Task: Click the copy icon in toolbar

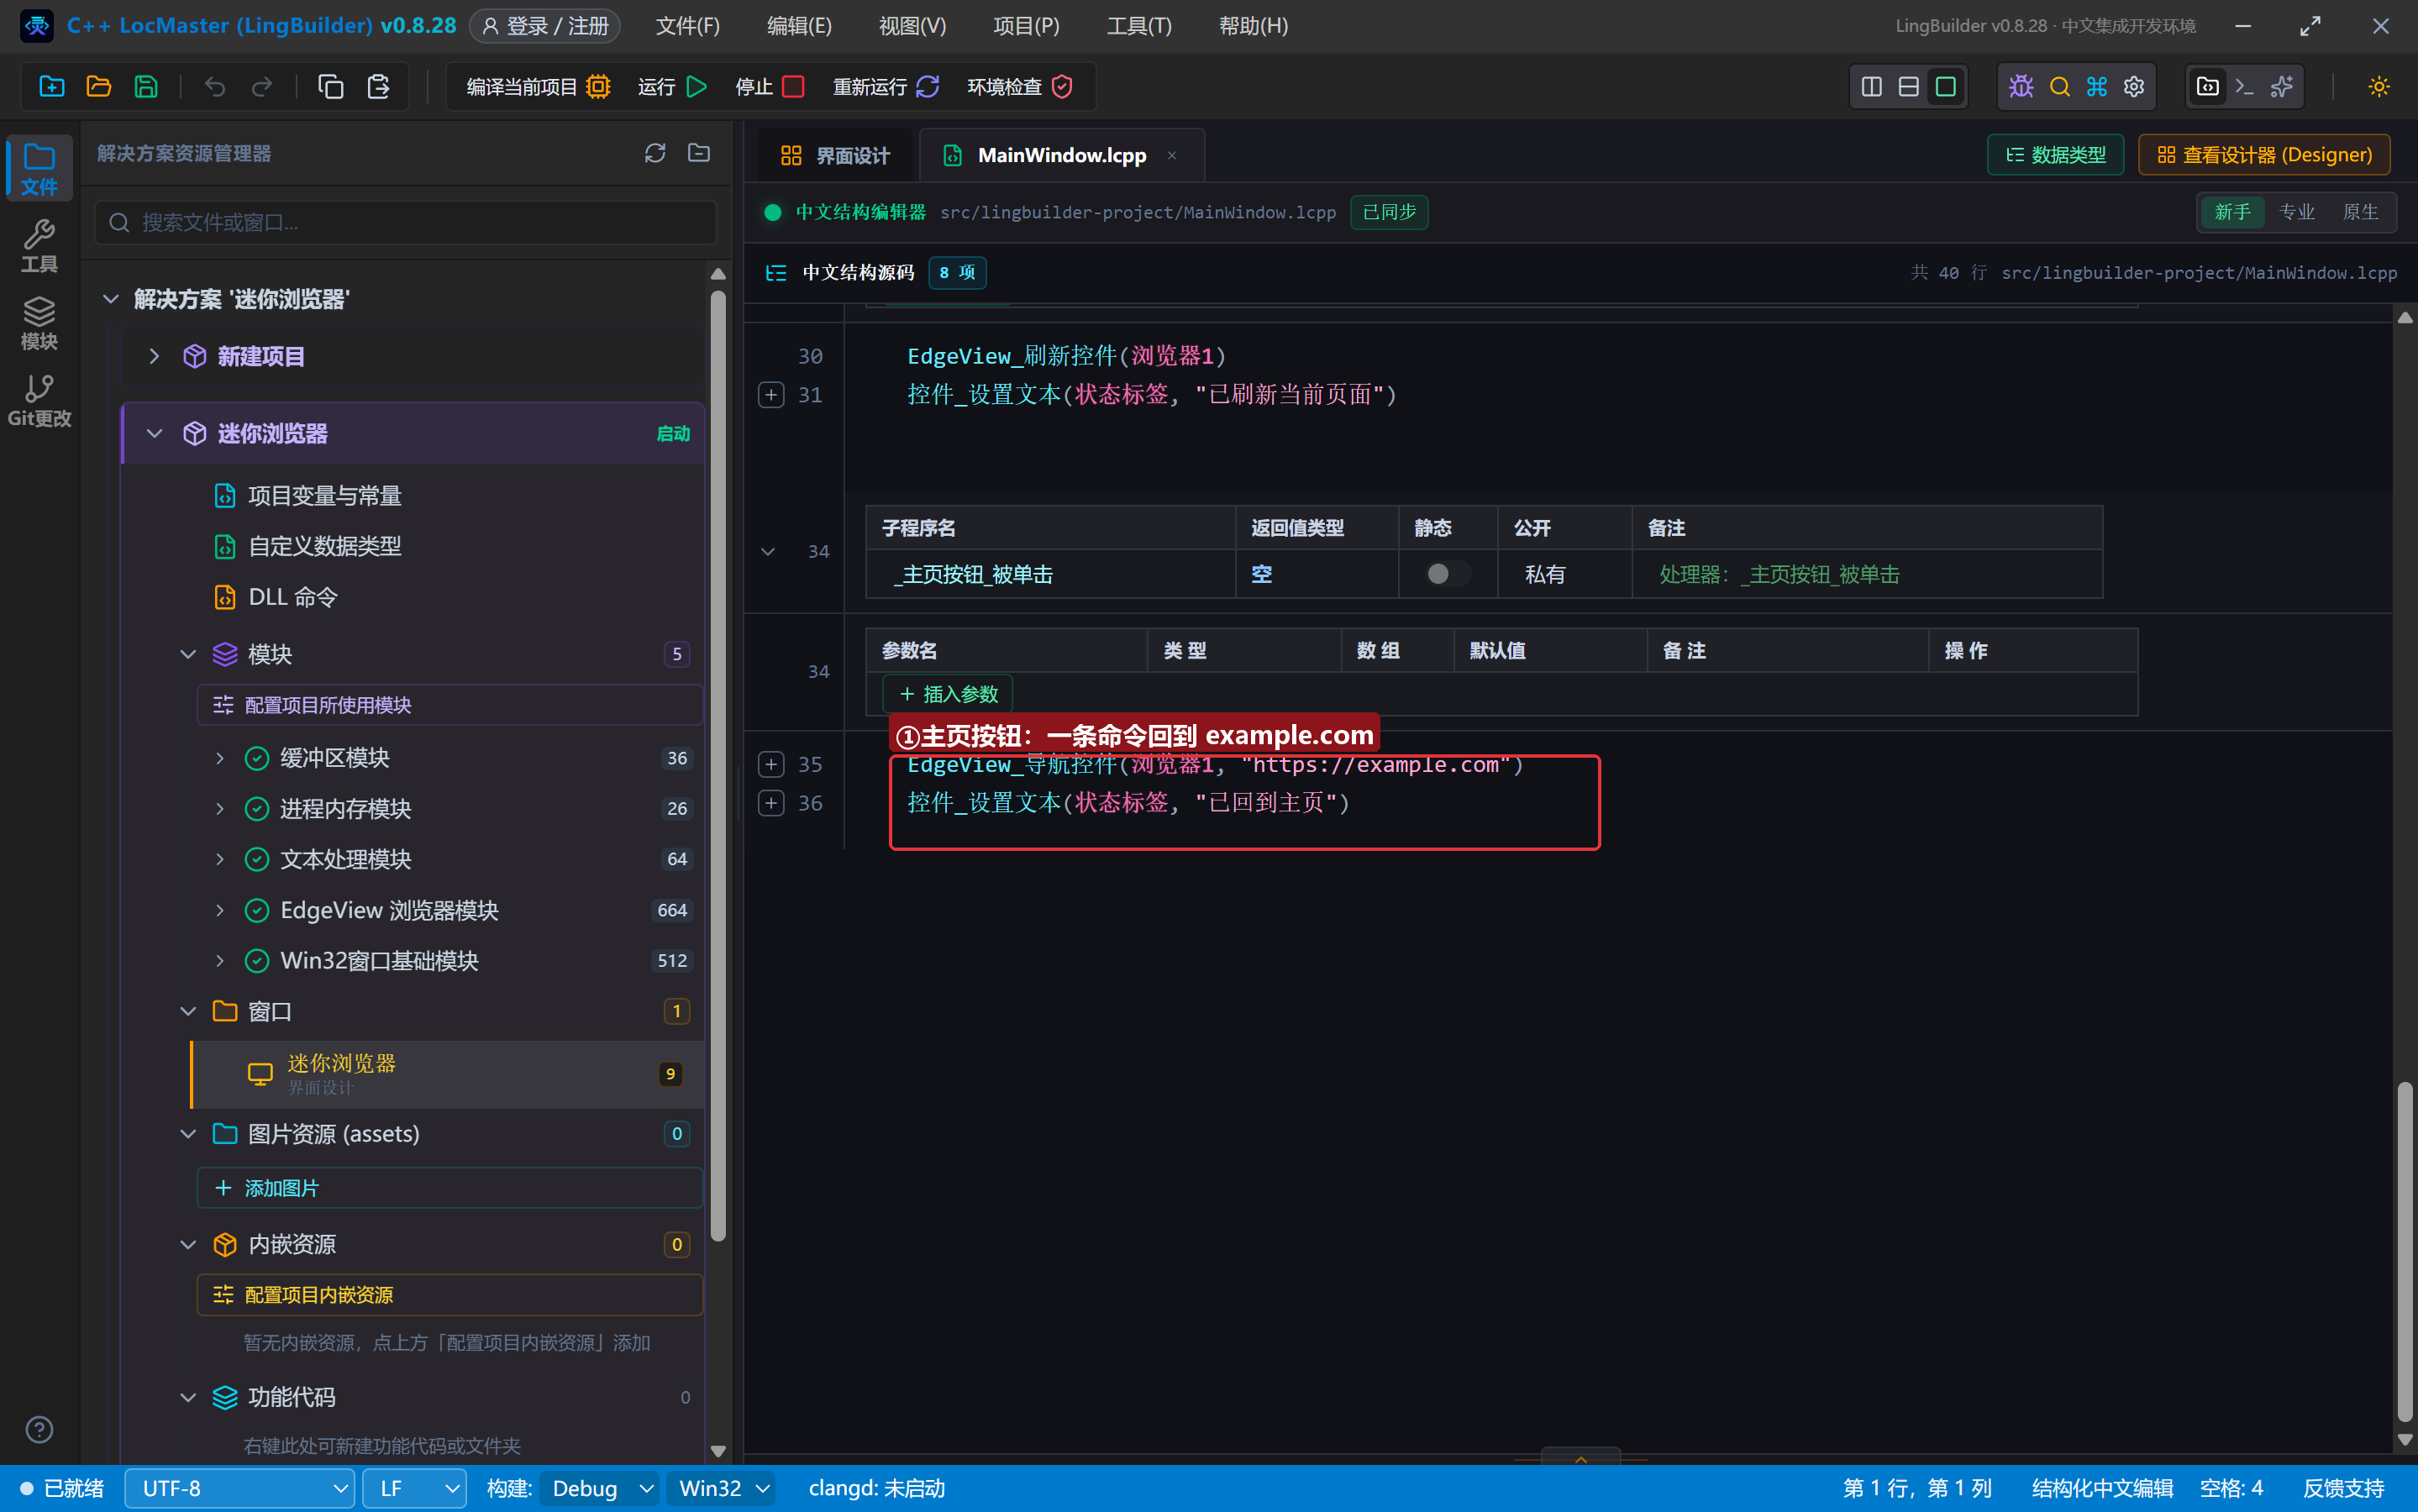Action: pos(331,87)
